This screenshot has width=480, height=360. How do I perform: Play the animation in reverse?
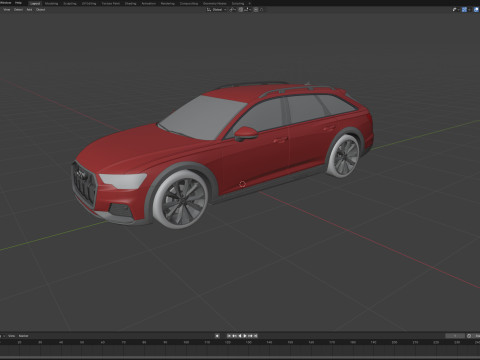240,336
